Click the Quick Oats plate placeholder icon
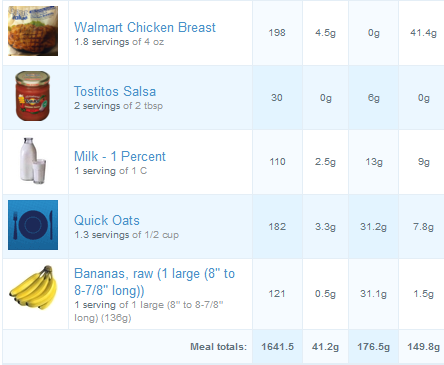 tap(33, 225)
